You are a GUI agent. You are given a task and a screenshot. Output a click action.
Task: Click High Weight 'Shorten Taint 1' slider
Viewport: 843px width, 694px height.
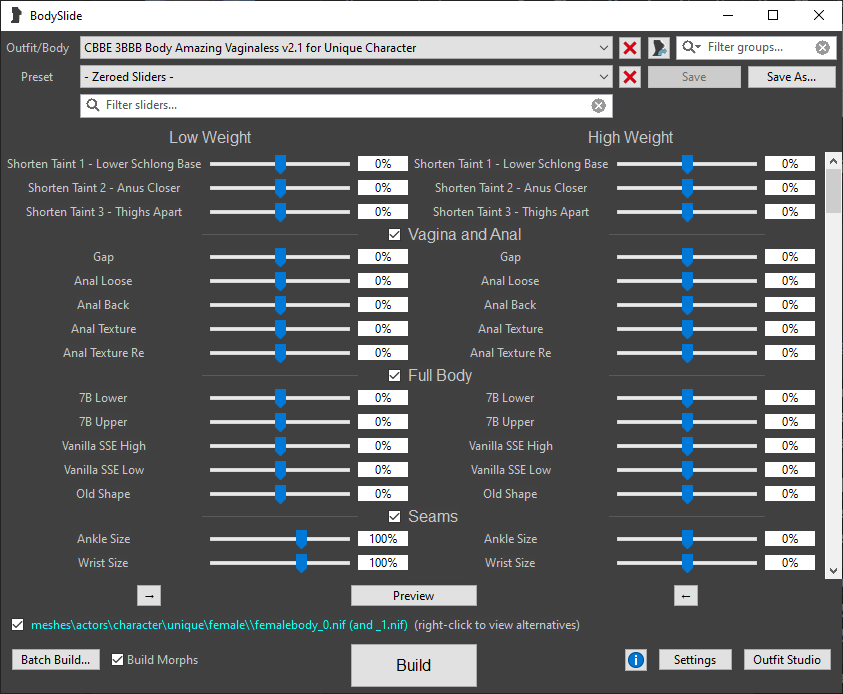(687, 164)
